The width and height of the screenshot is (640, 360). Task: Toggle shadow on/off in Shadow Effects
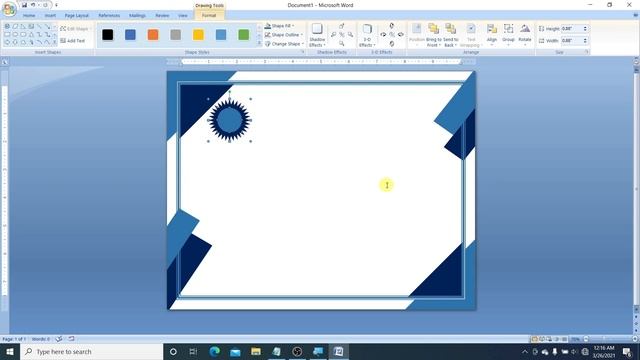click(342, 35)
